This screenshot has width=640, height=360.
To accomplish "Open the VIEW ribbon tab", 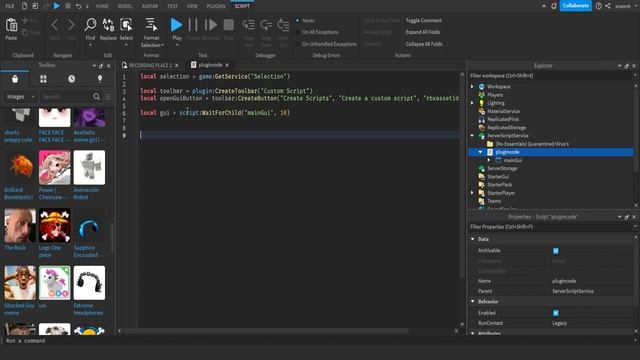I will click(x=192, y=6).
